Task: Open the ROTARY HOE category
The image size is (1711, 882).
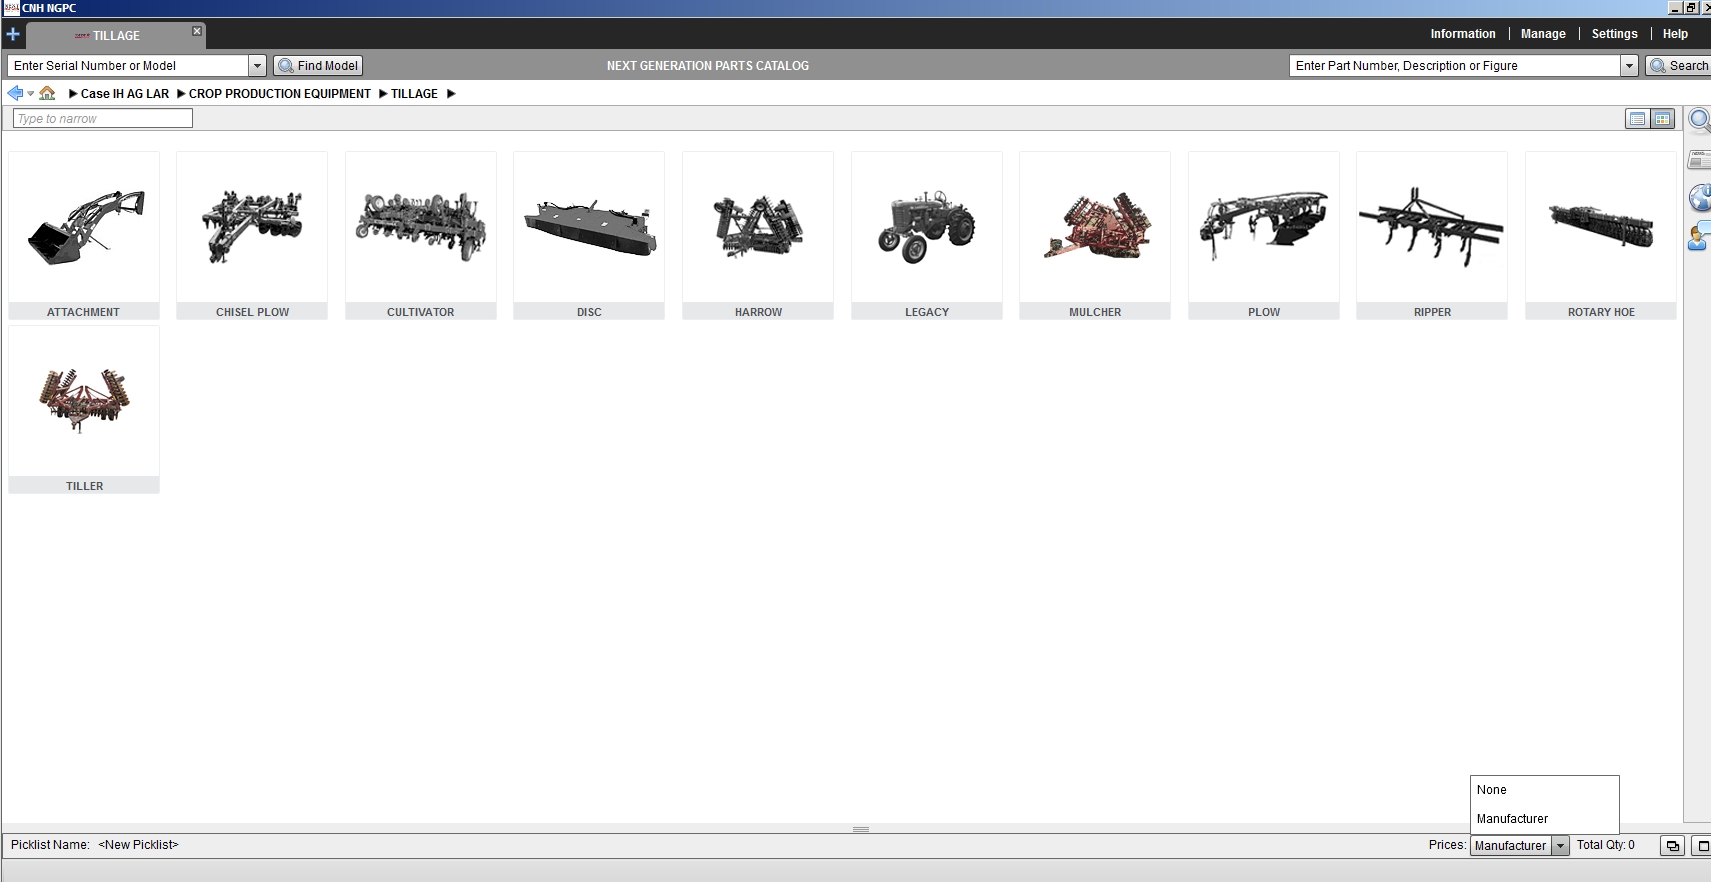Action: pos(1601,236)
